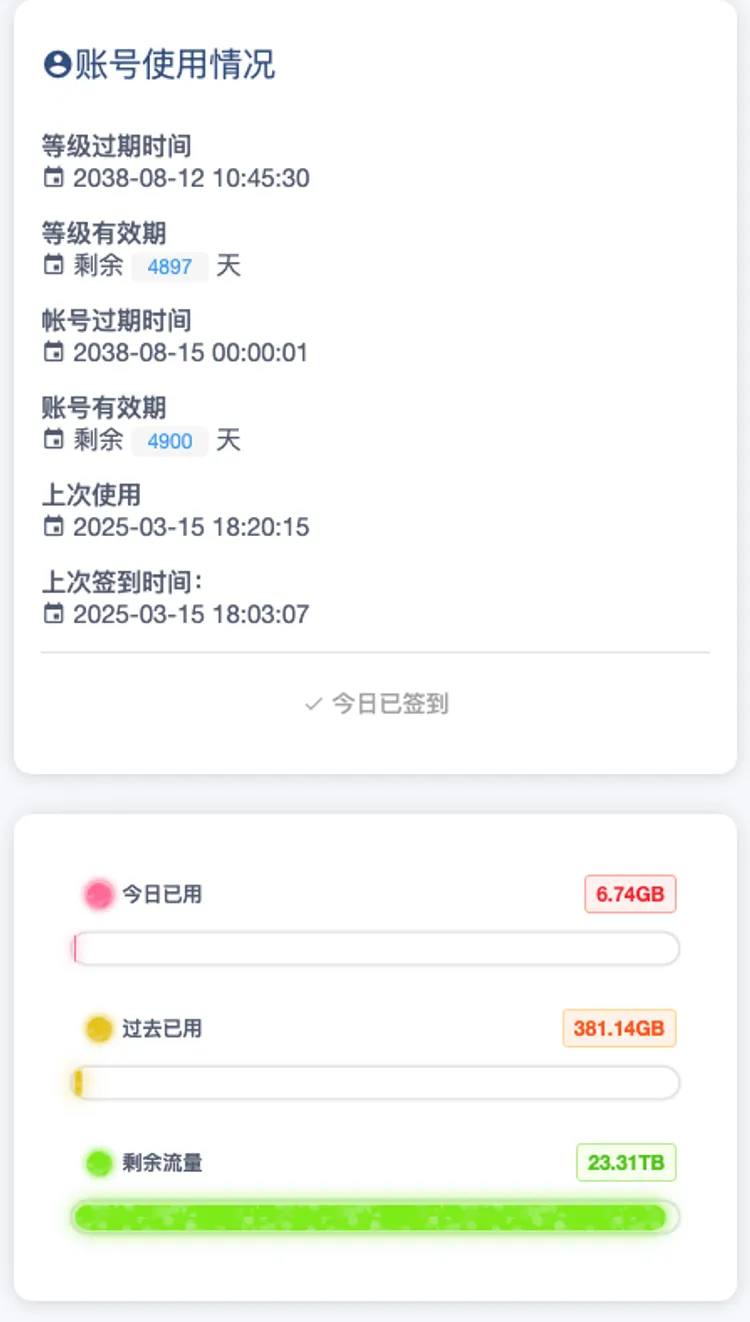Click the calendar icon beside 2038-08-12 10:45:30
Image resolution: width=750 pixels, height=1322 pixels.
(53, 179)
